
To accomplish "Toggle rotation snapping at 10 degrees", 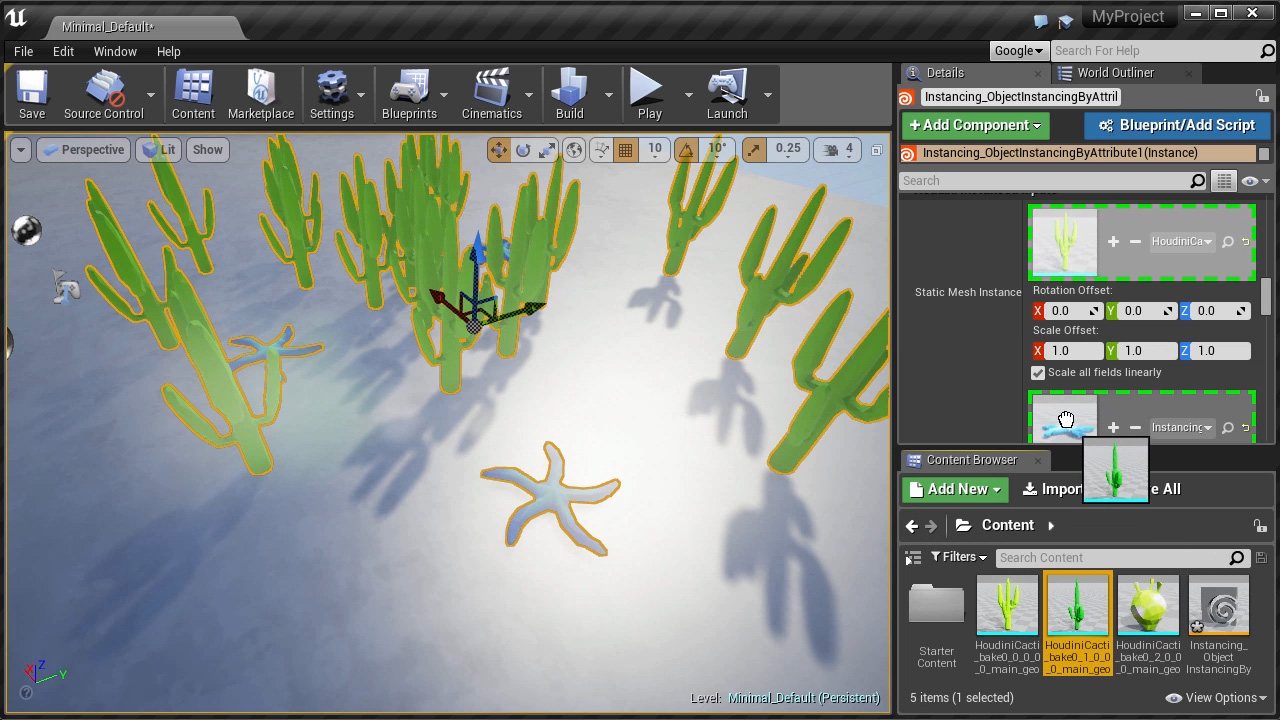I will pyautogui.click(x=686, y=149).
